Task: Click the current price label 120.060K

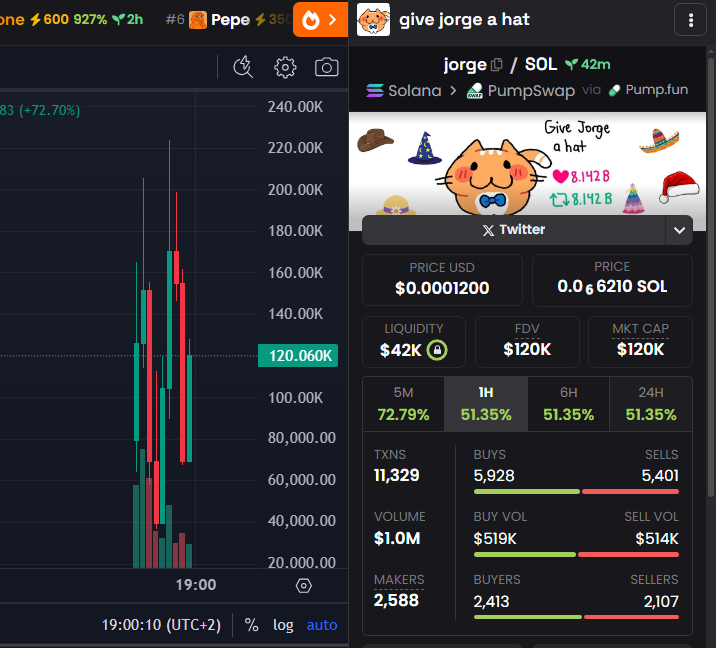Action: click(298, 355)
